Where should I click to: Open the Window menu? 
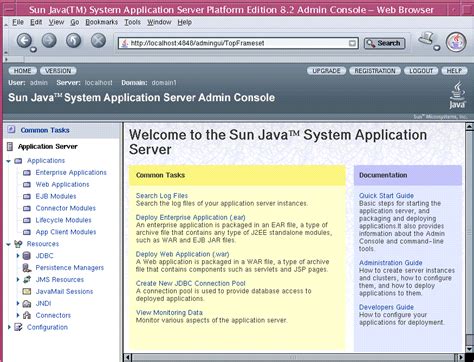pyautogui.click(x=159, y=22)
